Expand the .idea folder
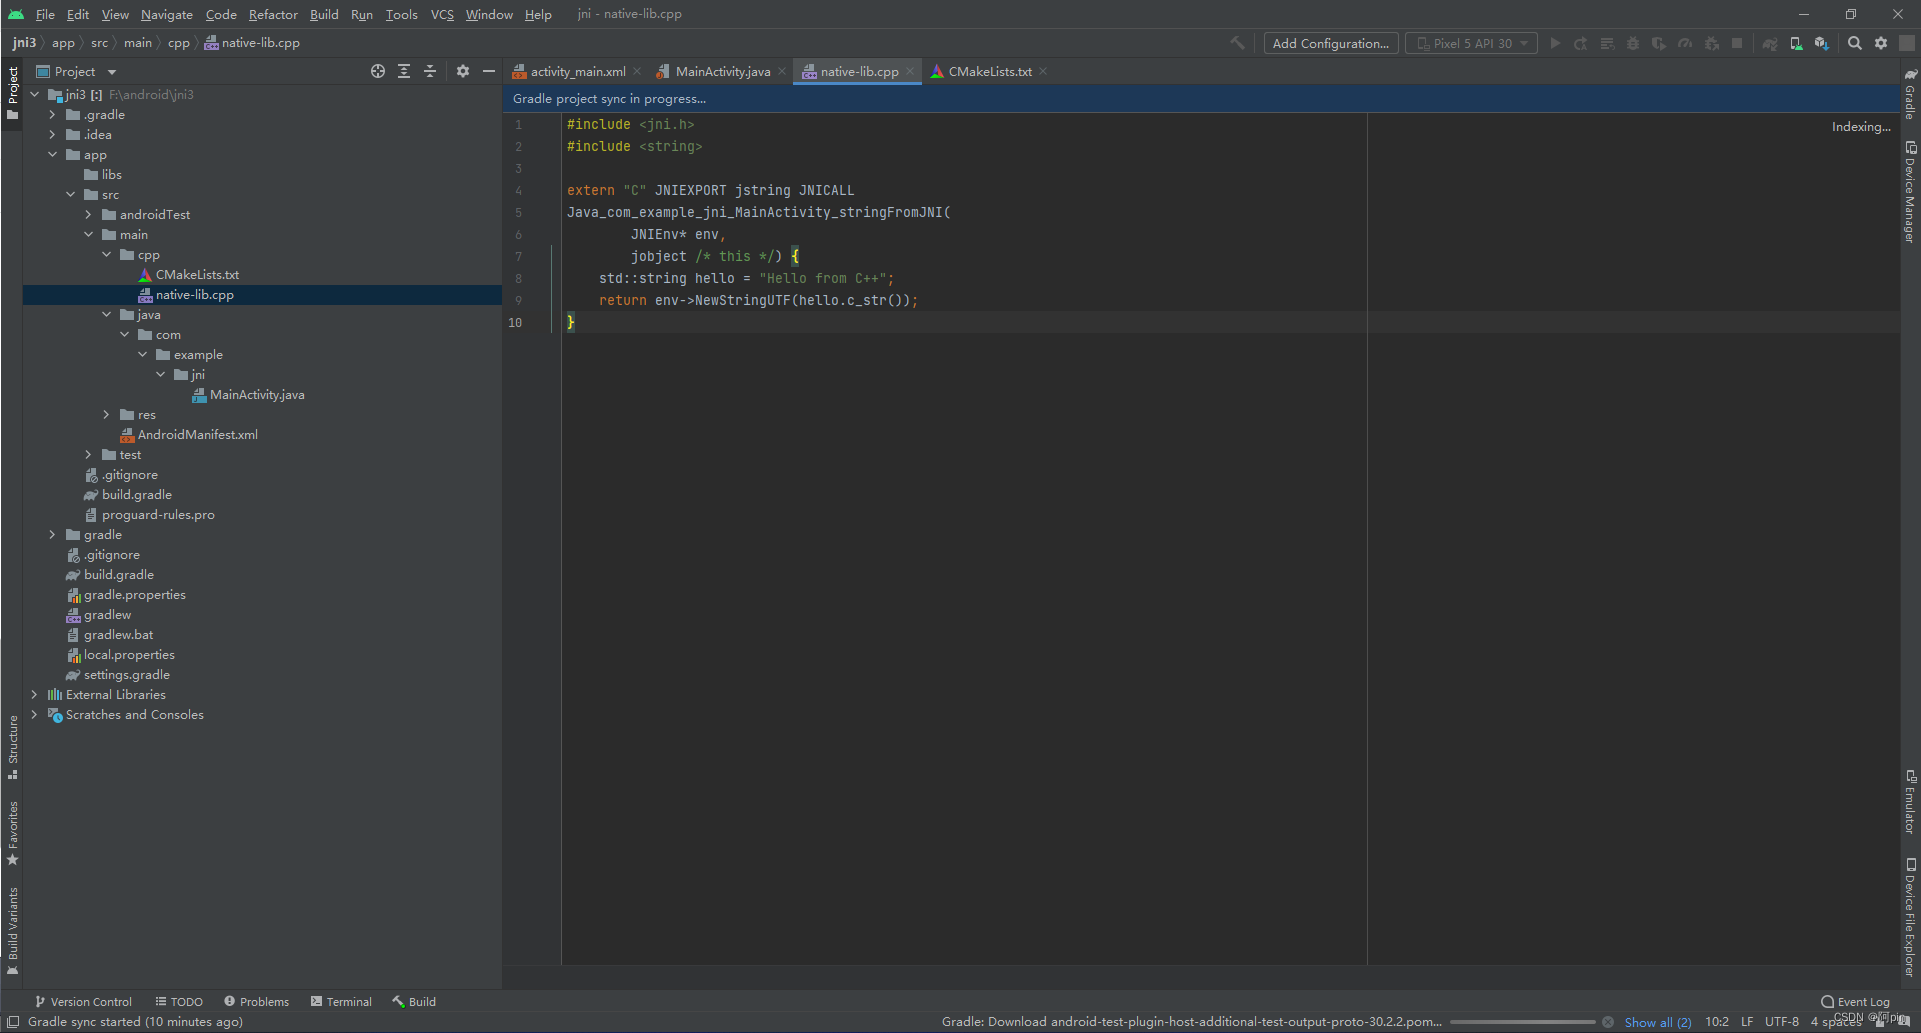Screen dimensions: 1921x1033 [x=52, y=135]
